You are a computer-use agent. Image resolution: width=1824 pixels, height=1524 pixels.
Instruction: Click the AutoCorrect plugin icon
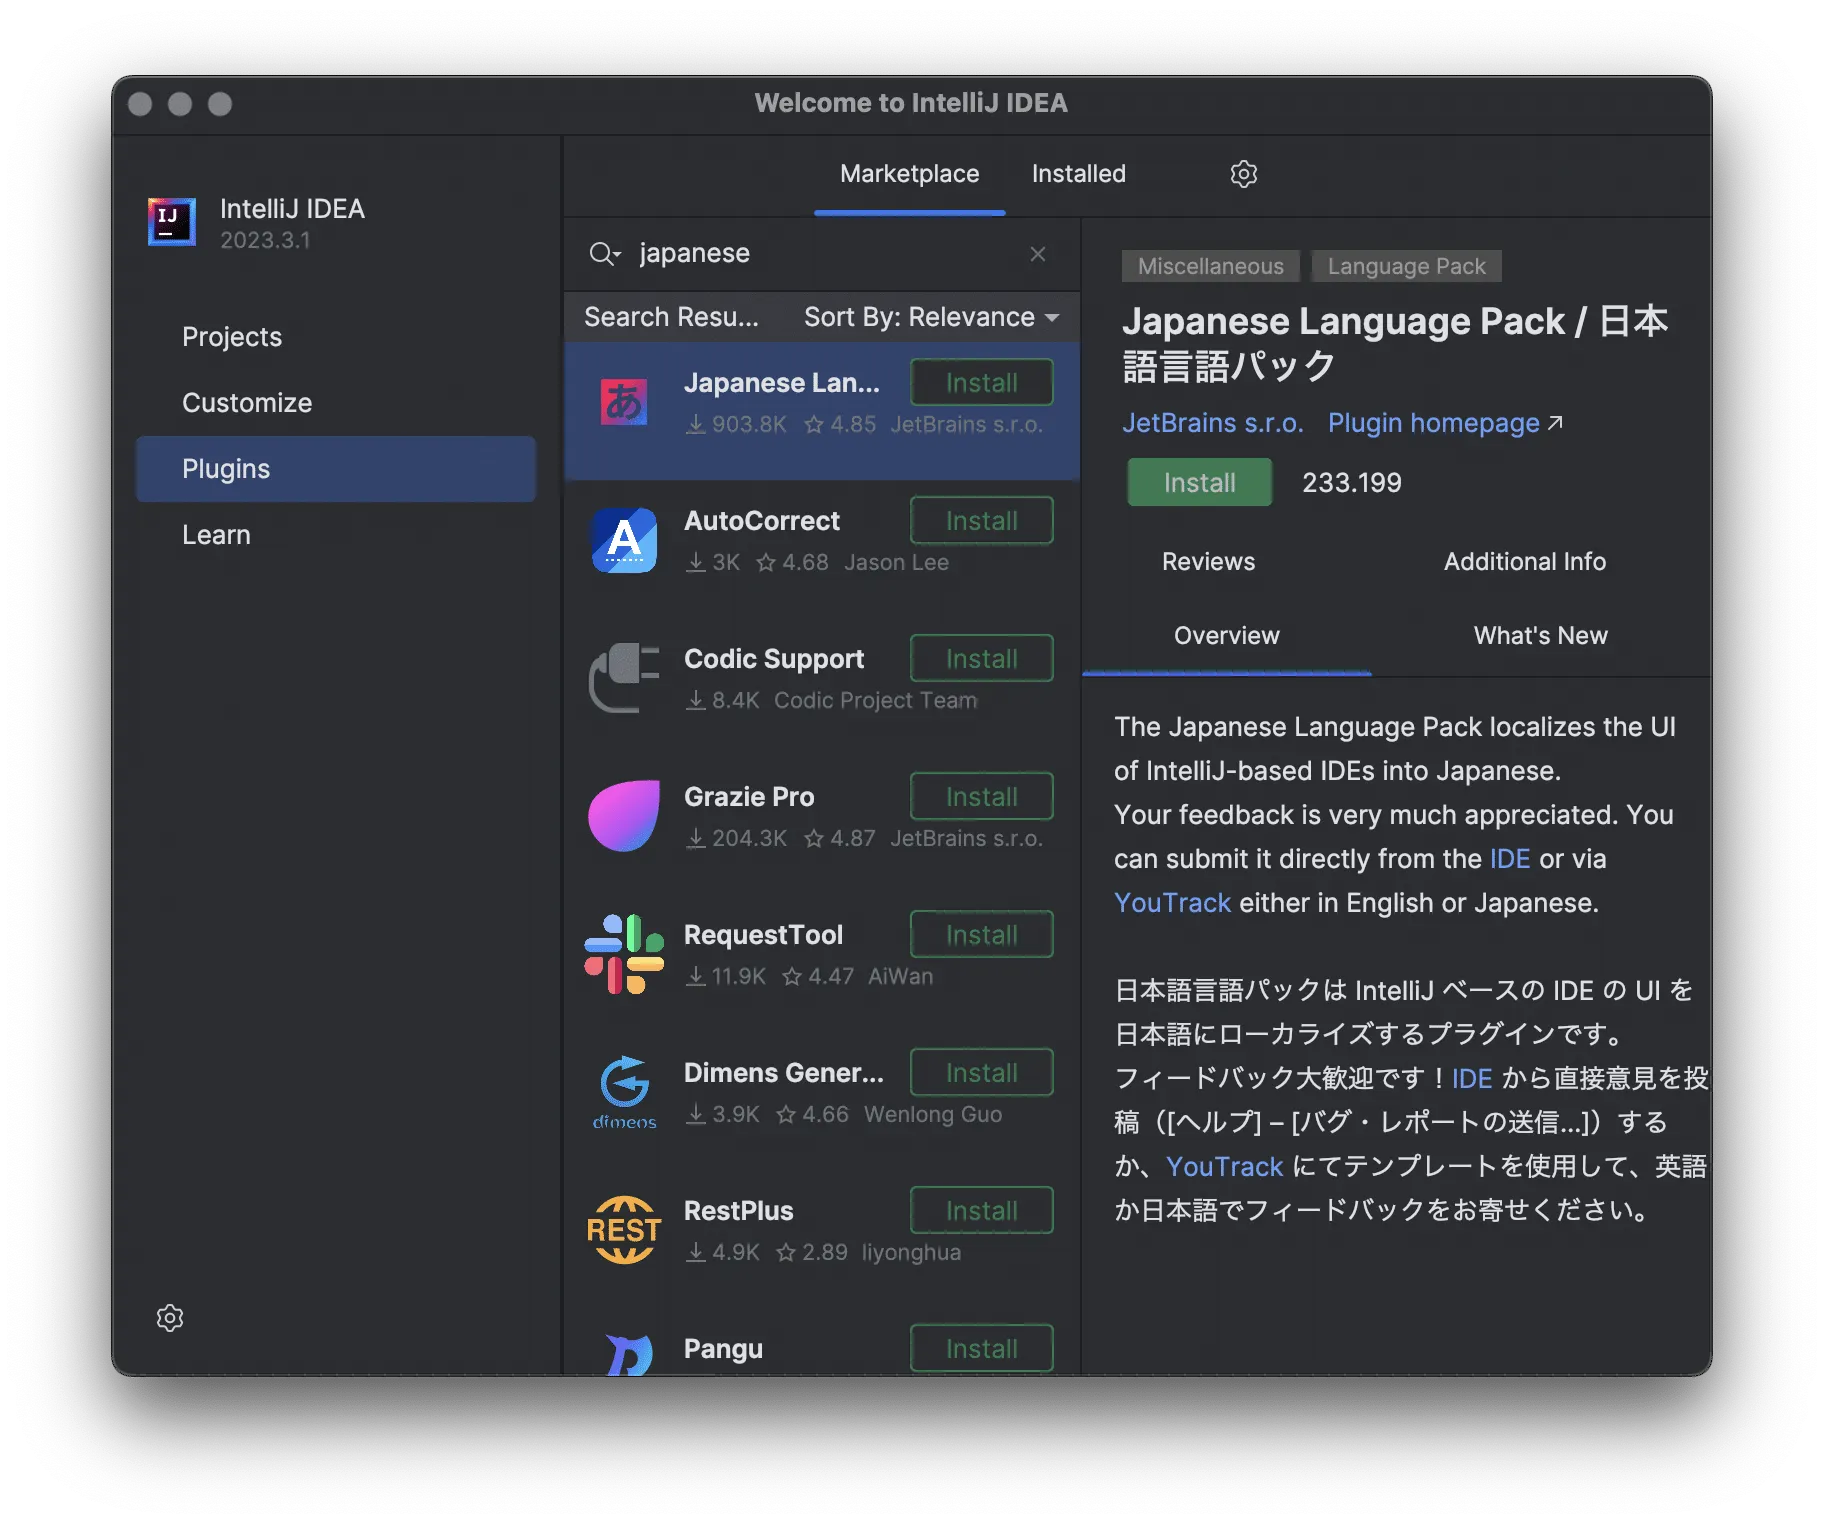click(x=624, y=540)
